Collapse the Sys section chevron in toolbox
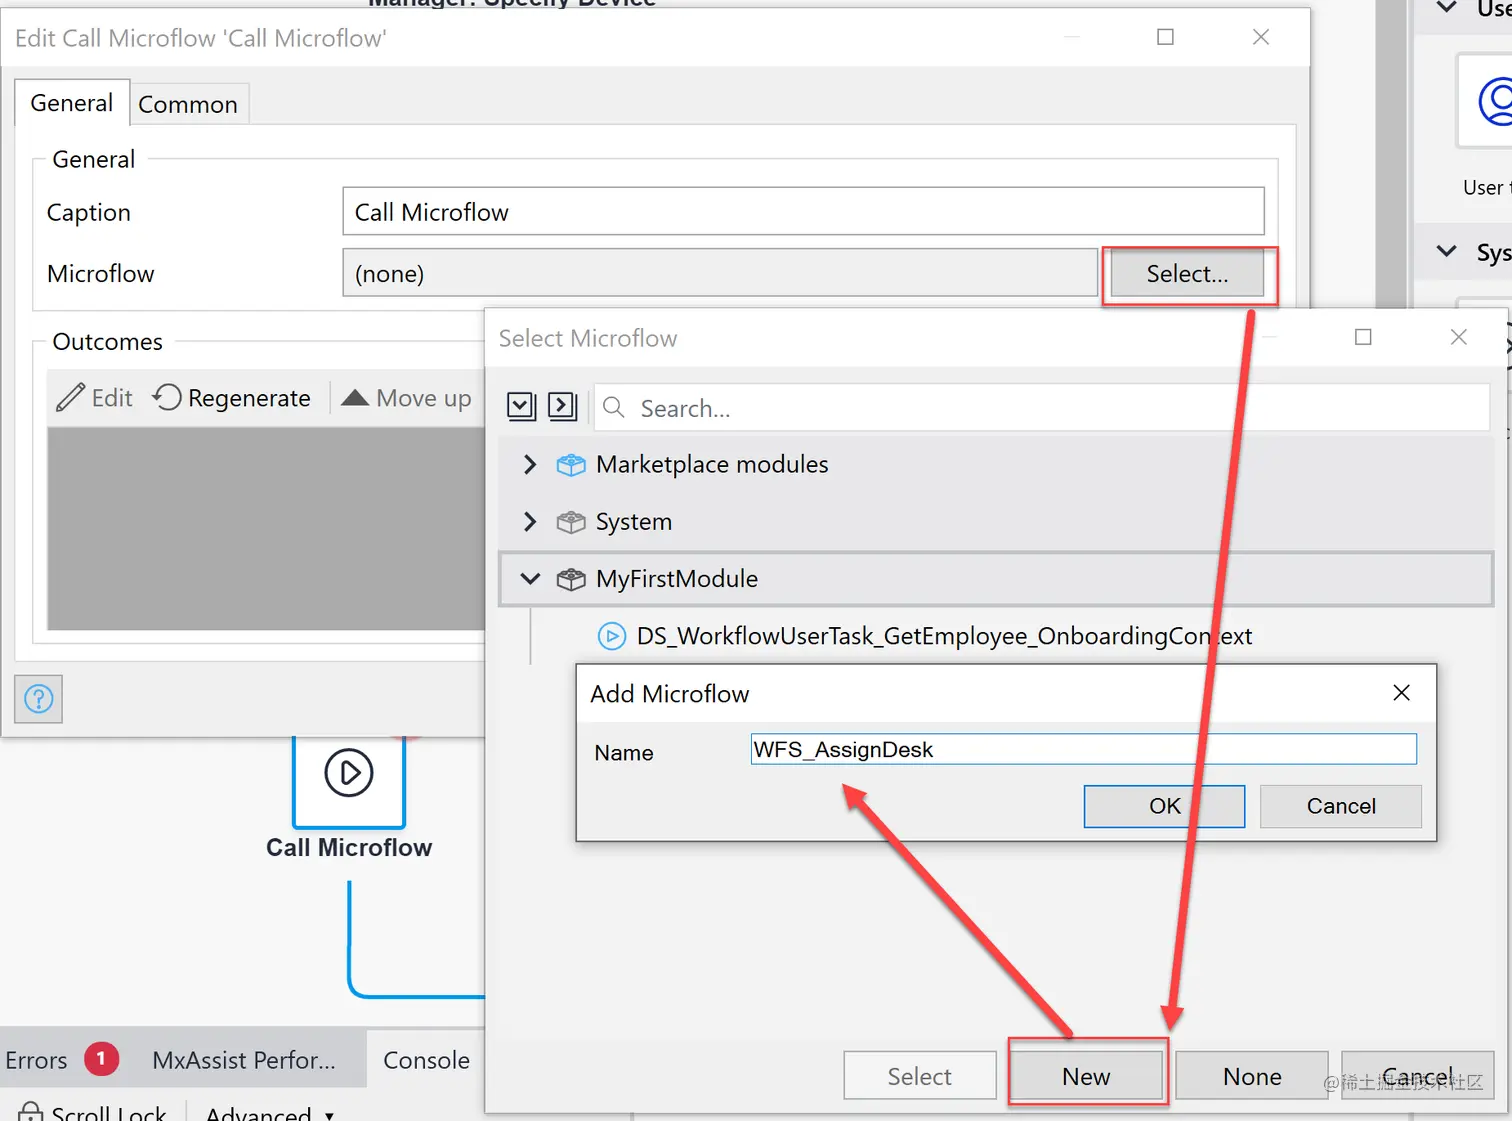 tap(1446, 251)
